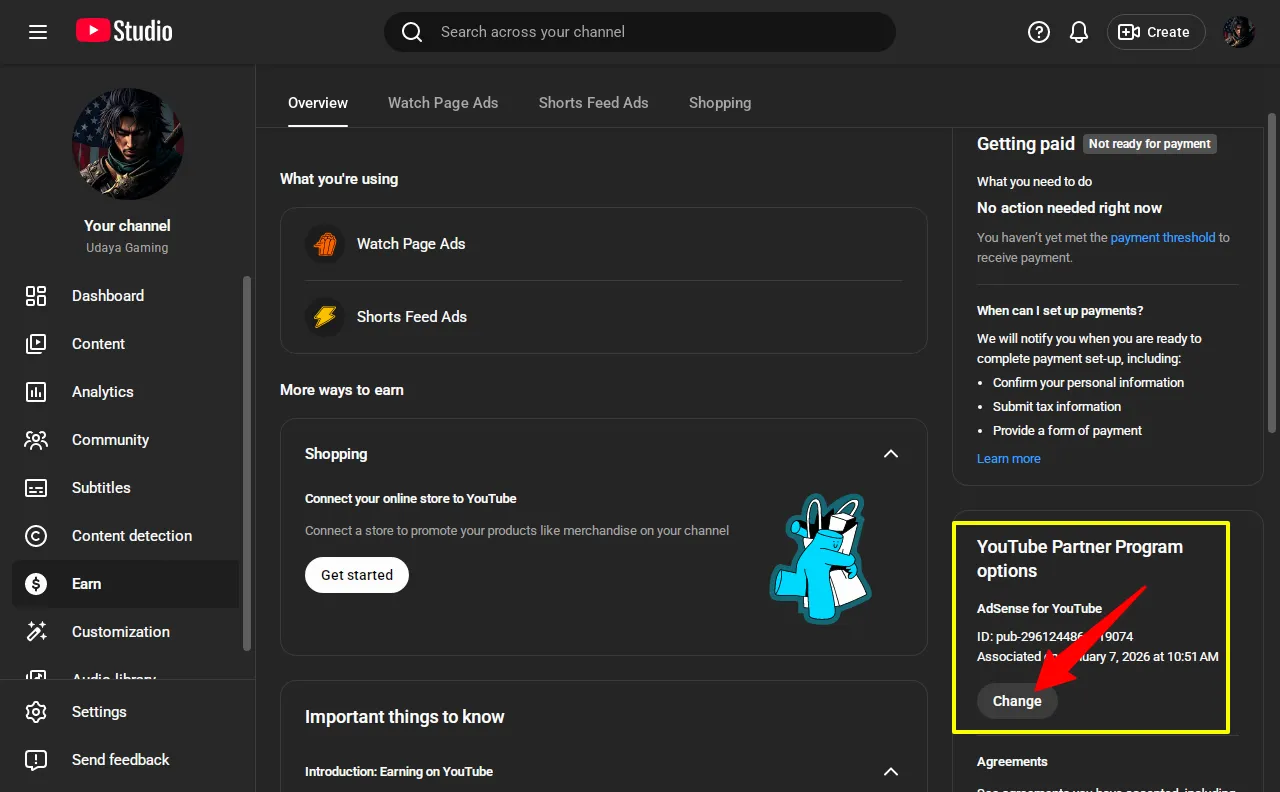Click into the channel search field

(640, 32)
